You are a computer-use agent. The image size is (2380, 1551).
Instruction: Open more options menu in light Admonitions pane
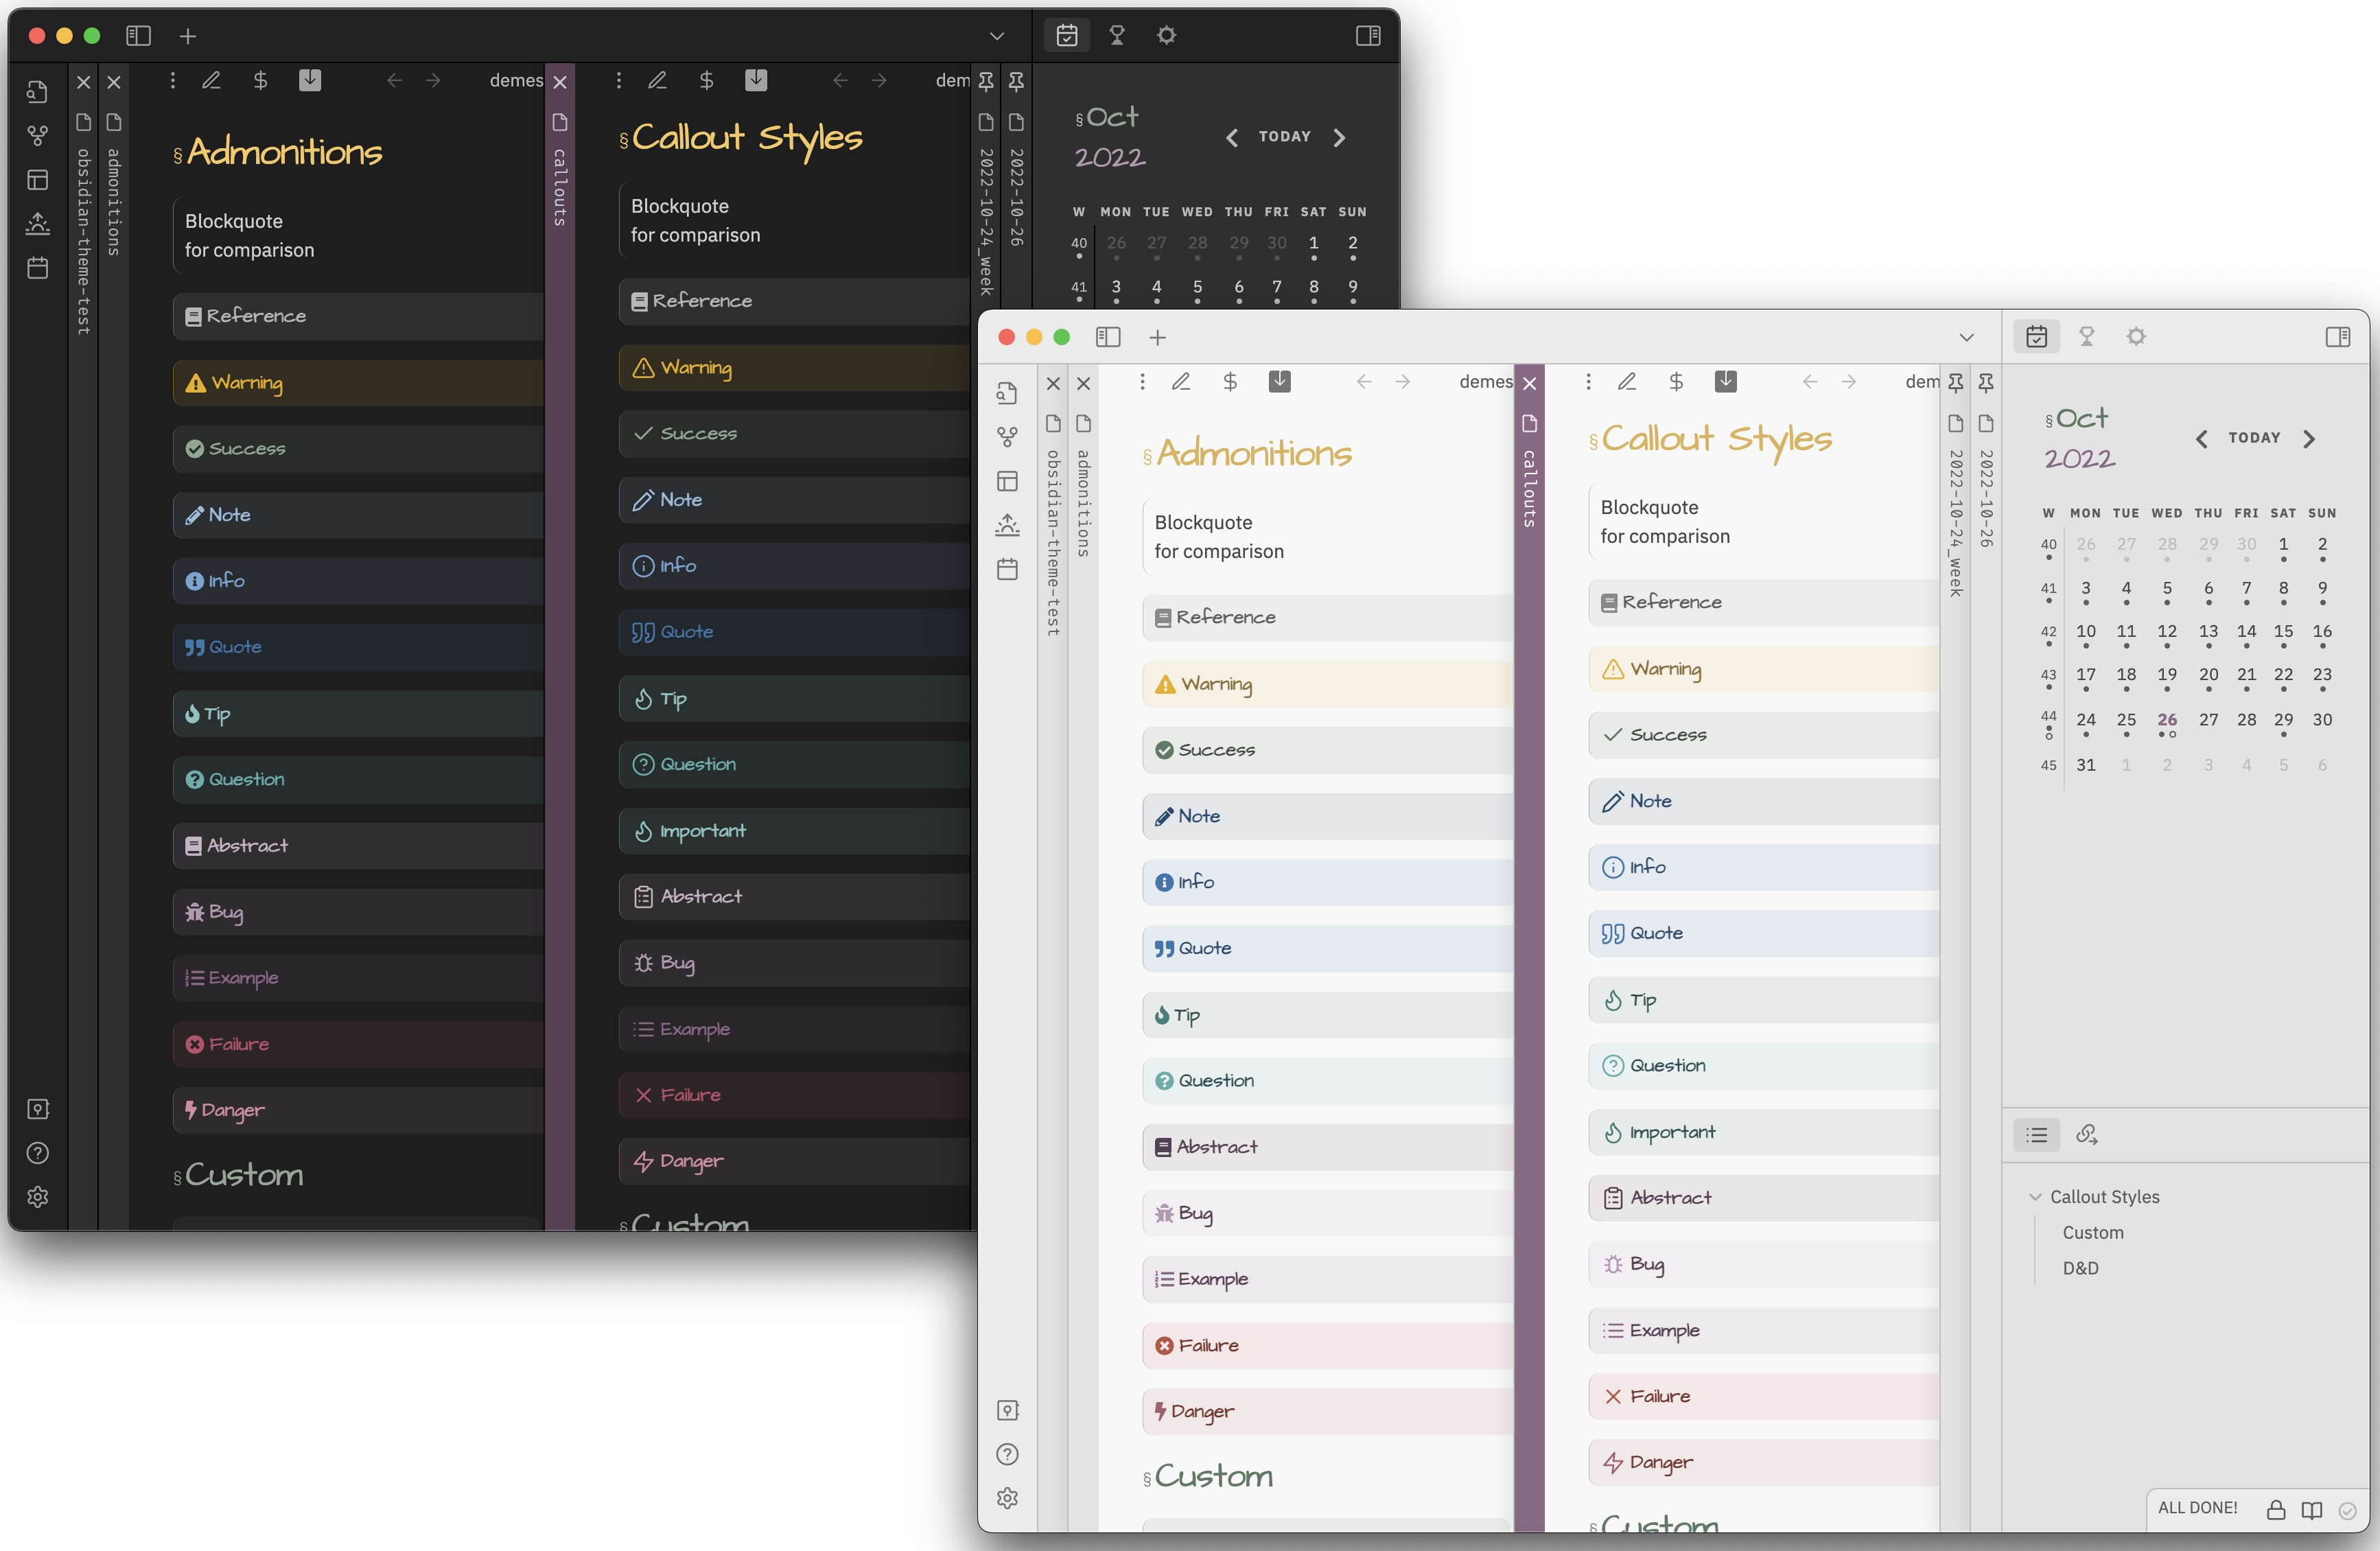pos(1142,381)
